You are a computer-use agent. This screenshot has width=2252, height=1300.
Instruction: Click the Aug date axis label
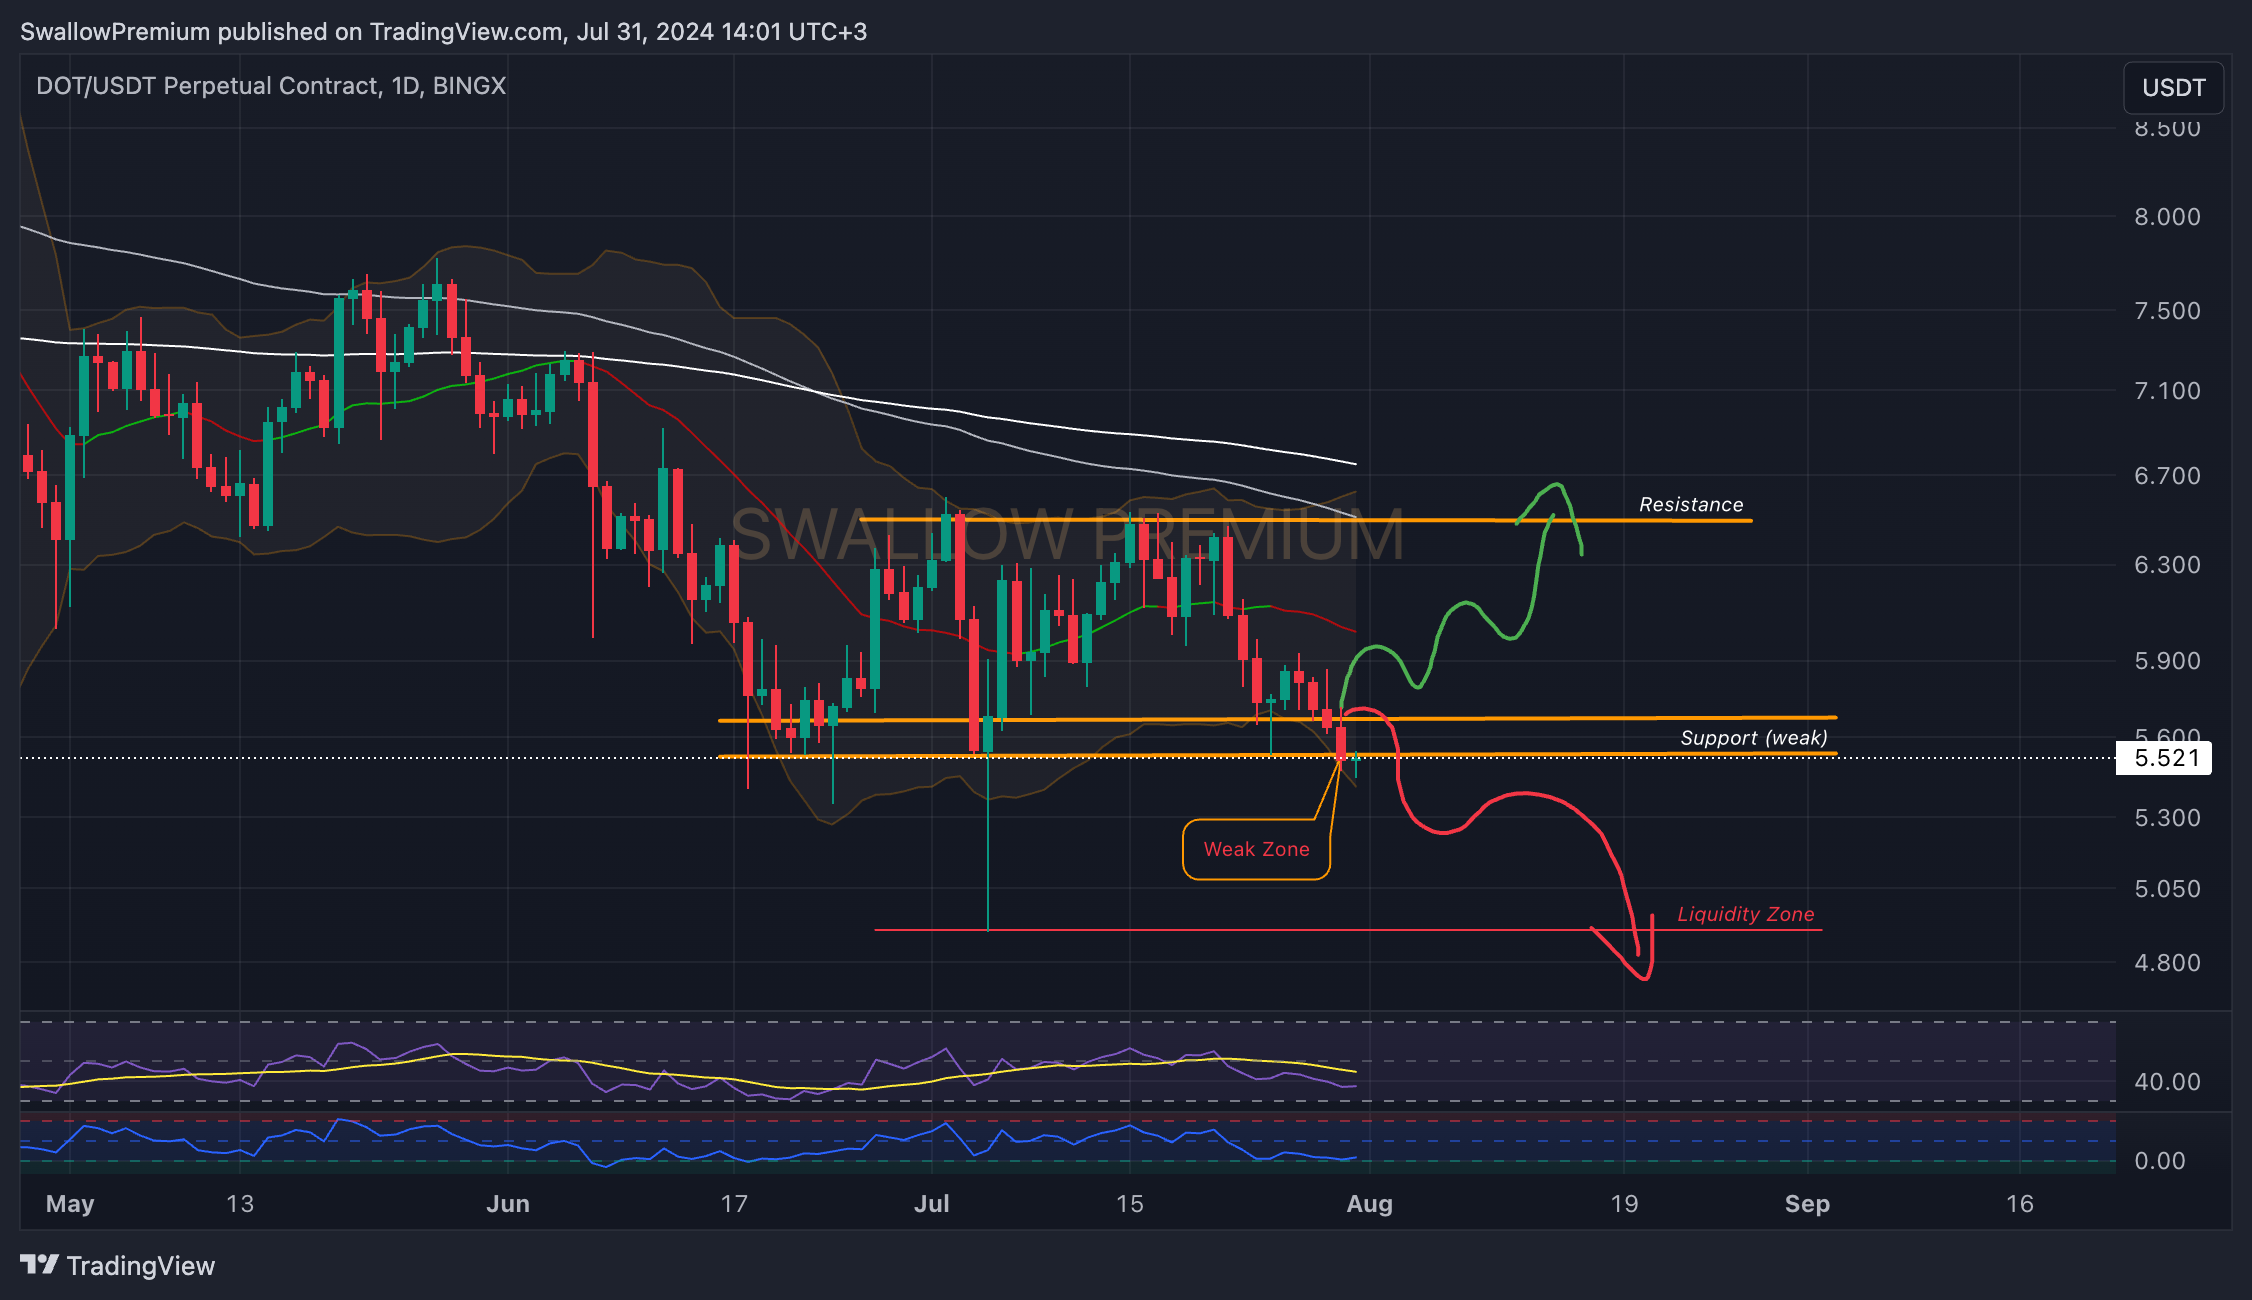coord(1370,1204)
